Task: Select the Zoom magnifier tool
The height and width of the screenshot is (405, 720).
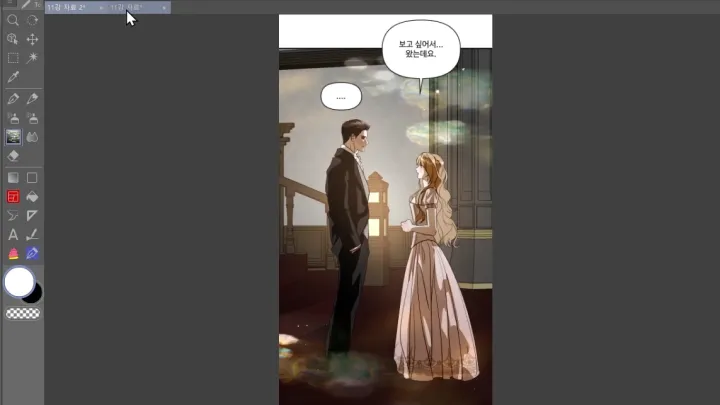Action: [x=13, y=20]
